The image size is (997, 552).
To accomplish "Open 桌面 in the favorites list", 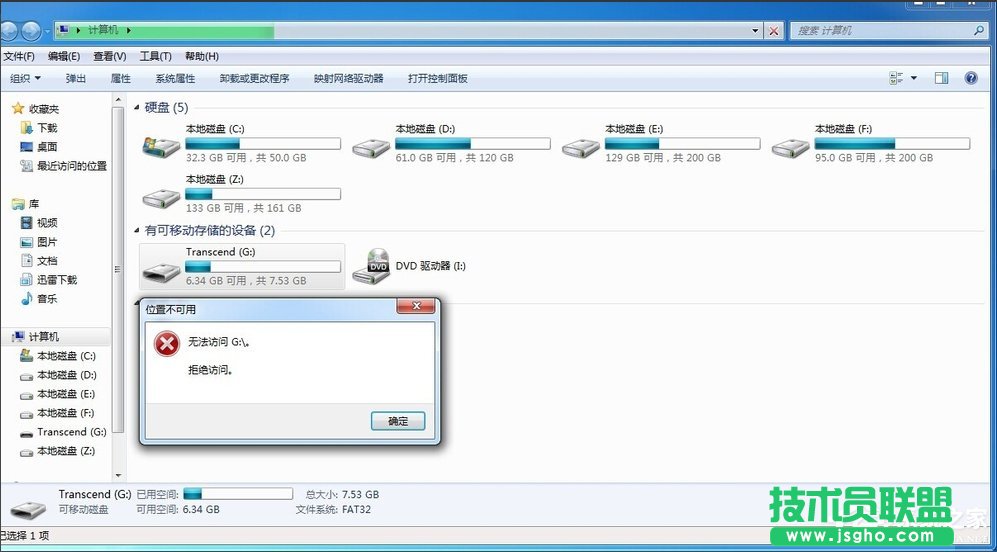I will pyautogui.click(x=47, y=147).
